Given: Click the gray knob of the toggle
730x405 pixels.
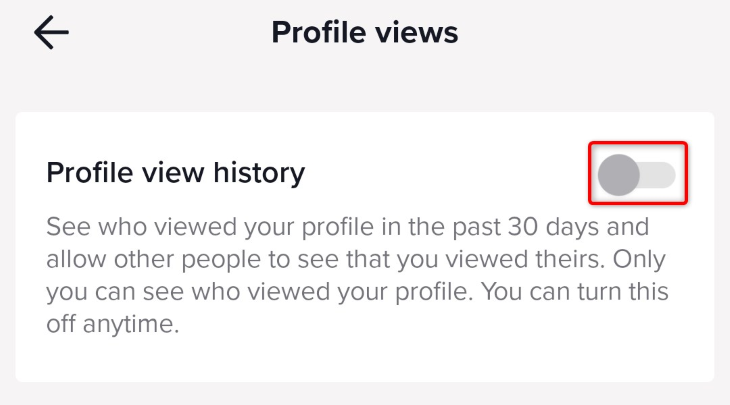Looking at the screenshot, I should click(618, 176).
